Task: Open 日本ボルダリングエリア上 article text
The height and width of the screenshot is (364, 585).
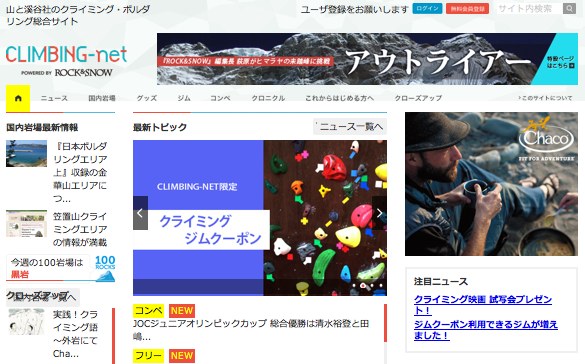Action: tap(80, 172)
